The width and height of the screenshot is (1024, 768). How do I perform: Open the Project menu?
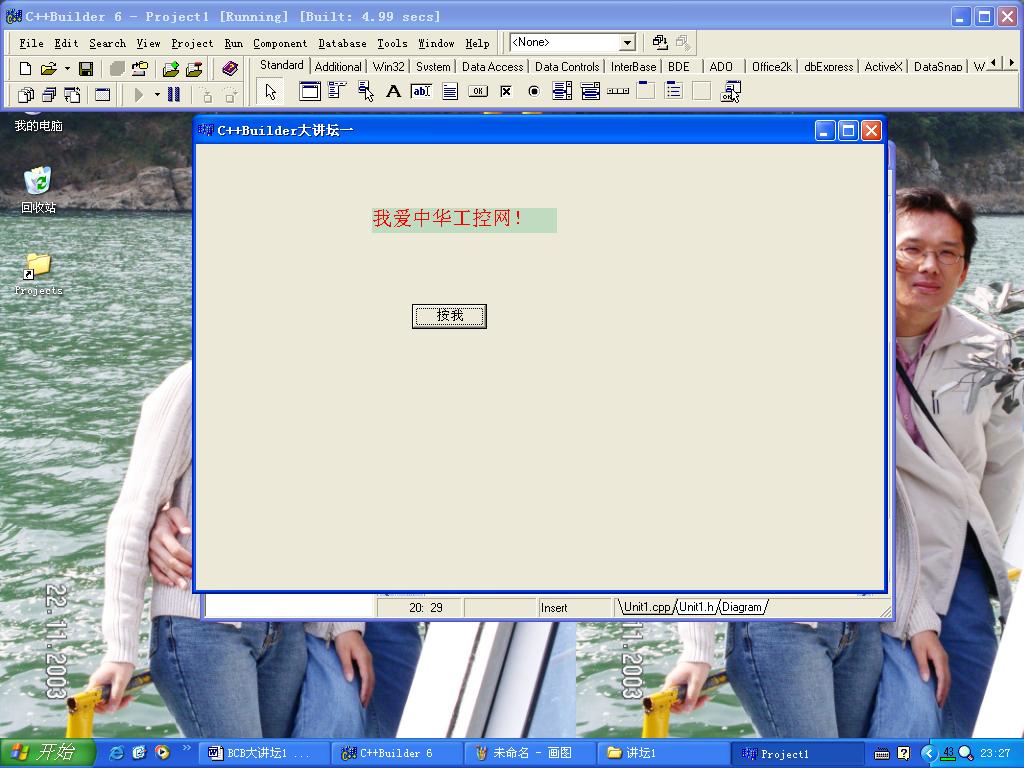[x=192, y=43]
